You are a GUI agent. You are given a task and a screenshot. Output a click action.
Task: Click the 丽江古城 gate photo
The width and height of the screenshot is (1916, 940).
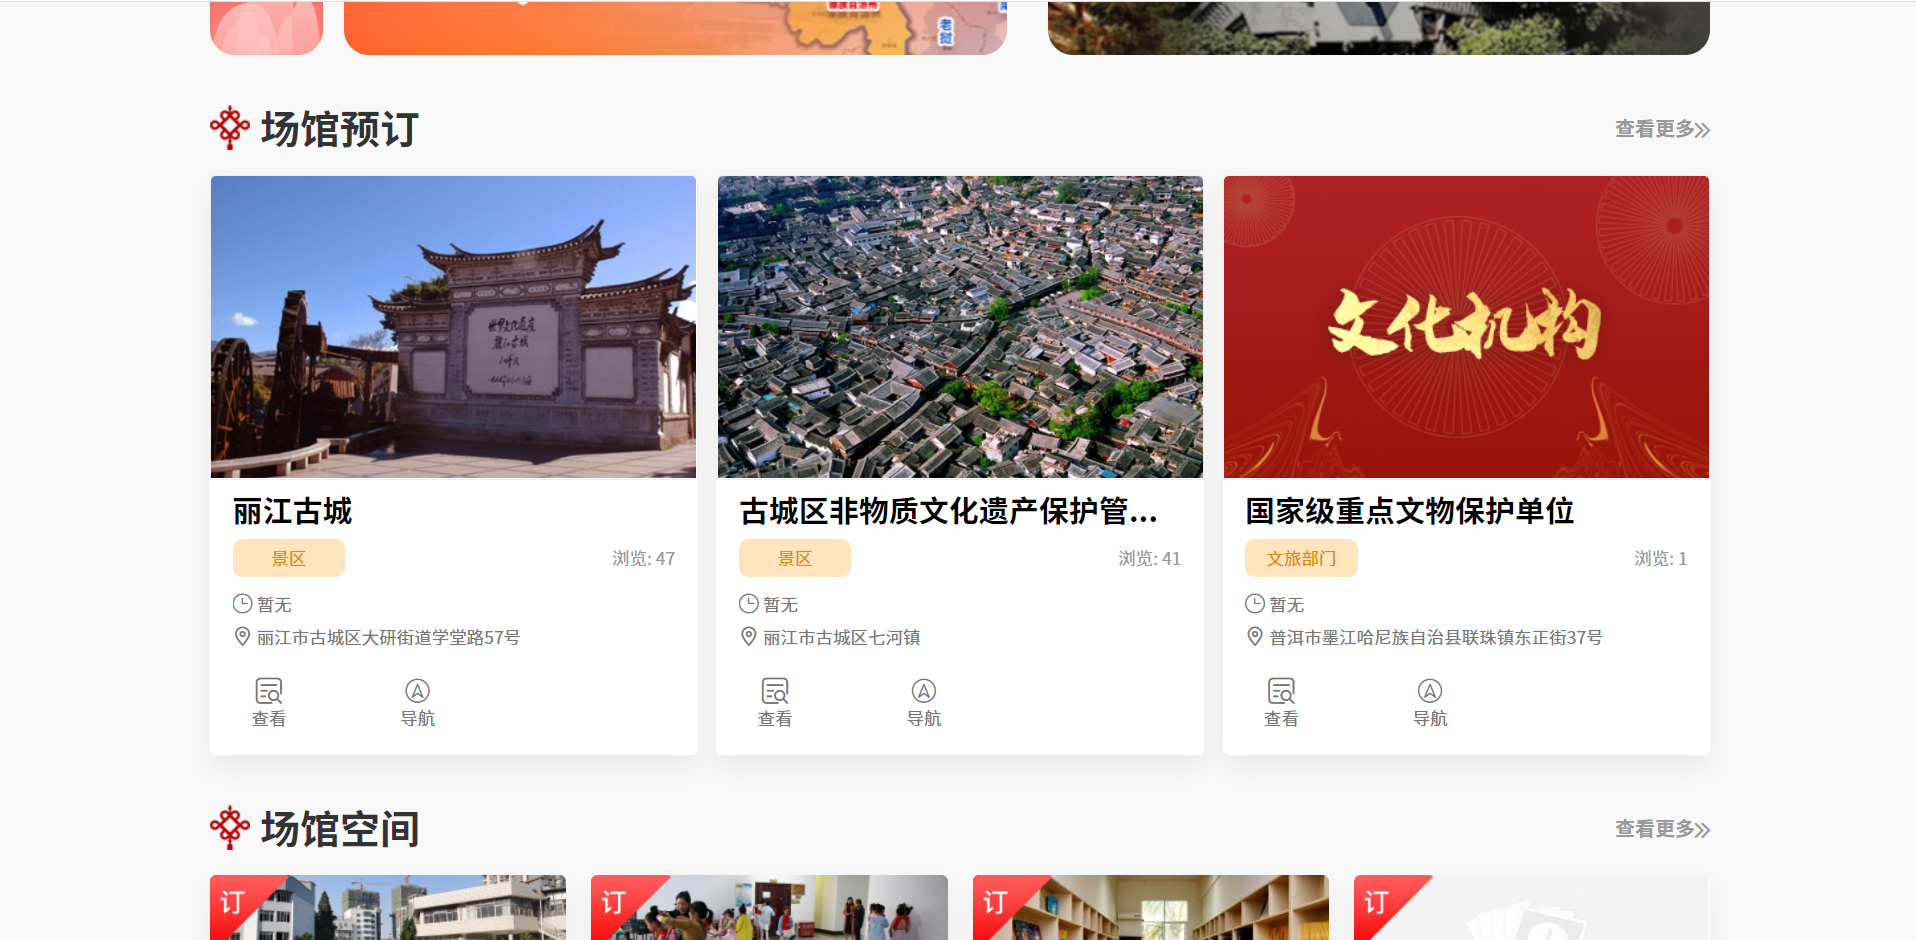[453, 327]
